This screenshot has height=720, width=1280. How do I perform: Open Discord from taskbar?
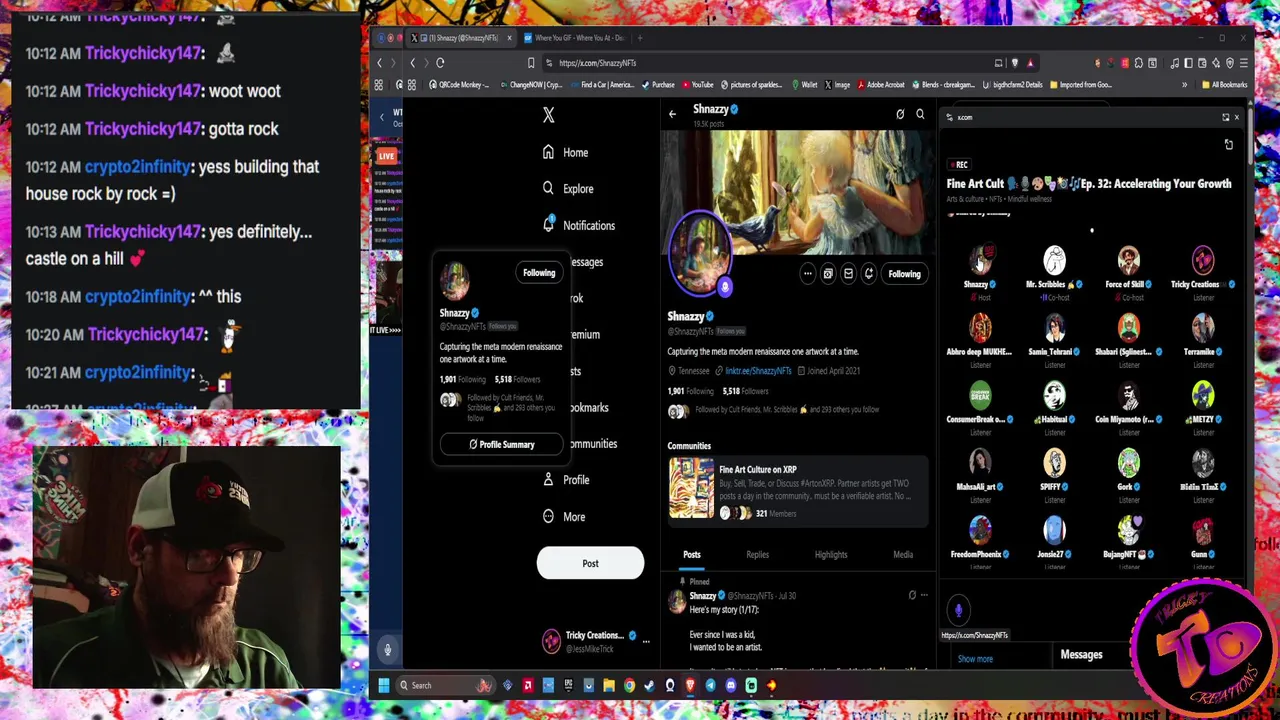(x=731, y=685)
